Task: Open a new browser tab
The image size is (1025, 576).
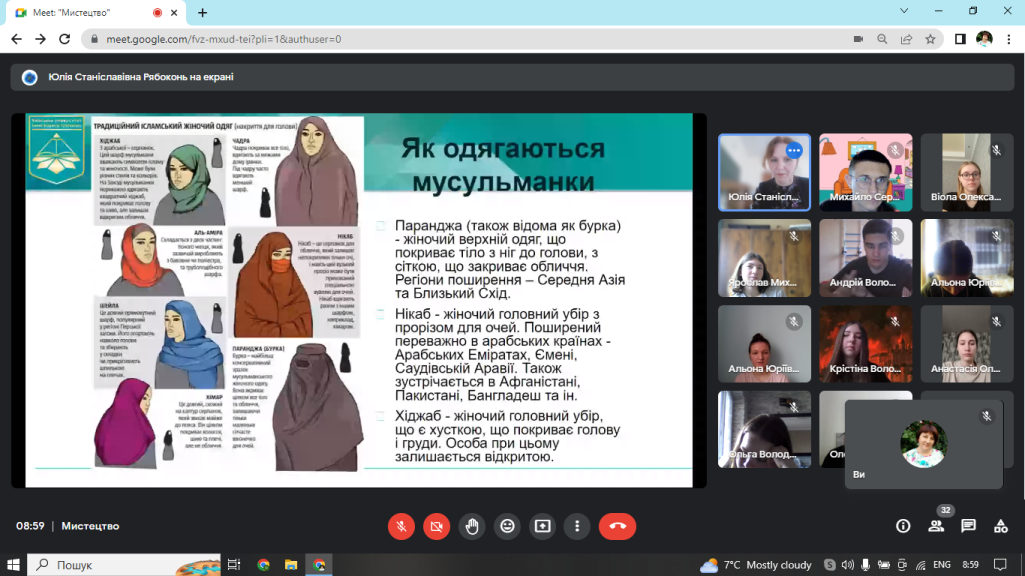Action: [x=203, y=12]
